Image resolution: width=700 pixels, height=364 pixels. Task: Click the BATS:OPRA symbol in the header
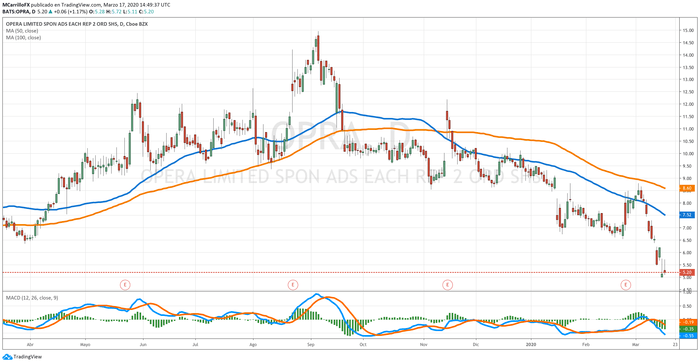tap(16, 11)
